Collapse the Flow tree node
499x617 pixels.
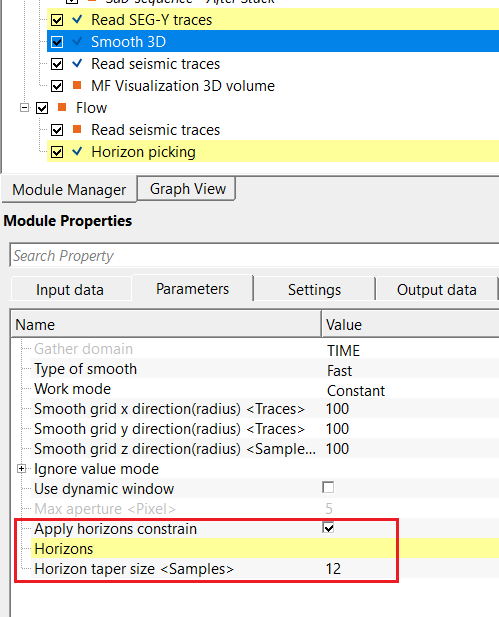(24, 107)
